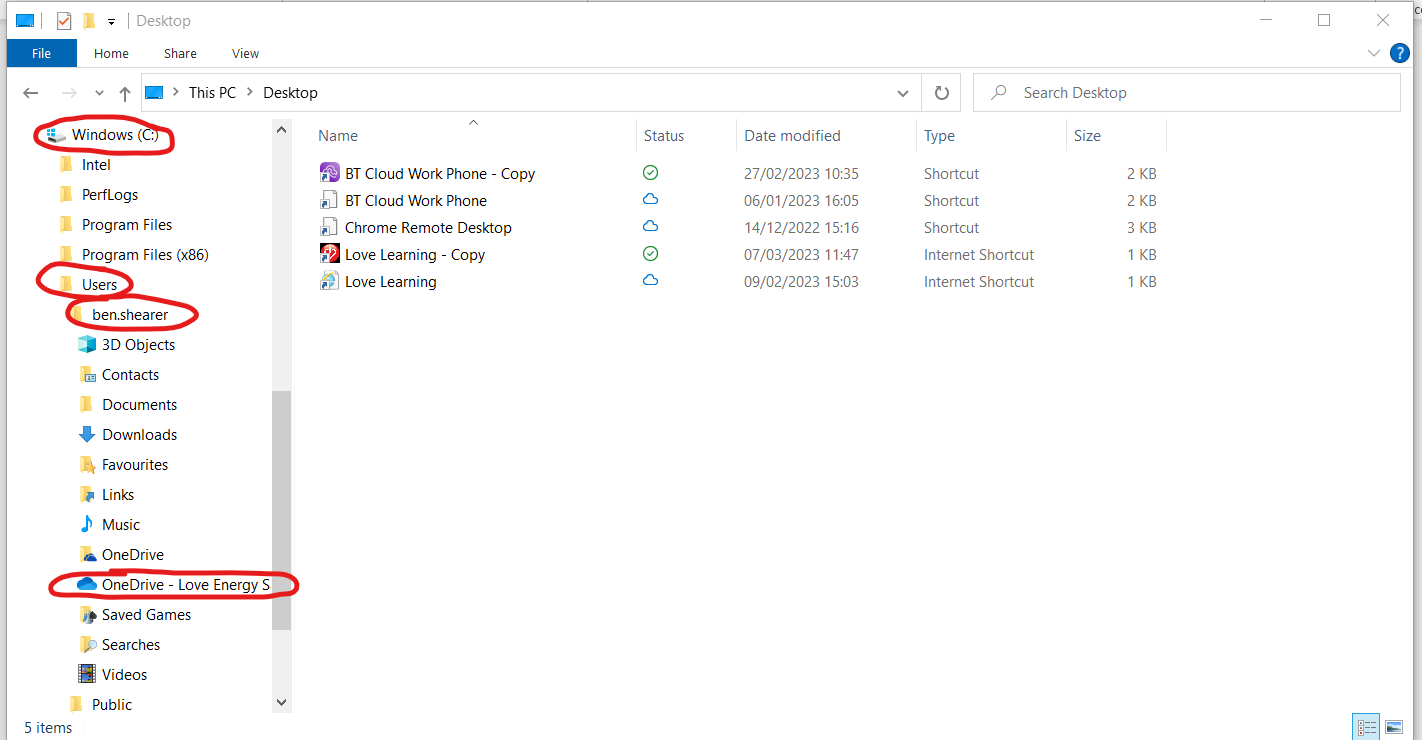Switch to the View ribbon tab
Image resolution: width=1422 pixels, height=740 pixels.
click(245, 53)
